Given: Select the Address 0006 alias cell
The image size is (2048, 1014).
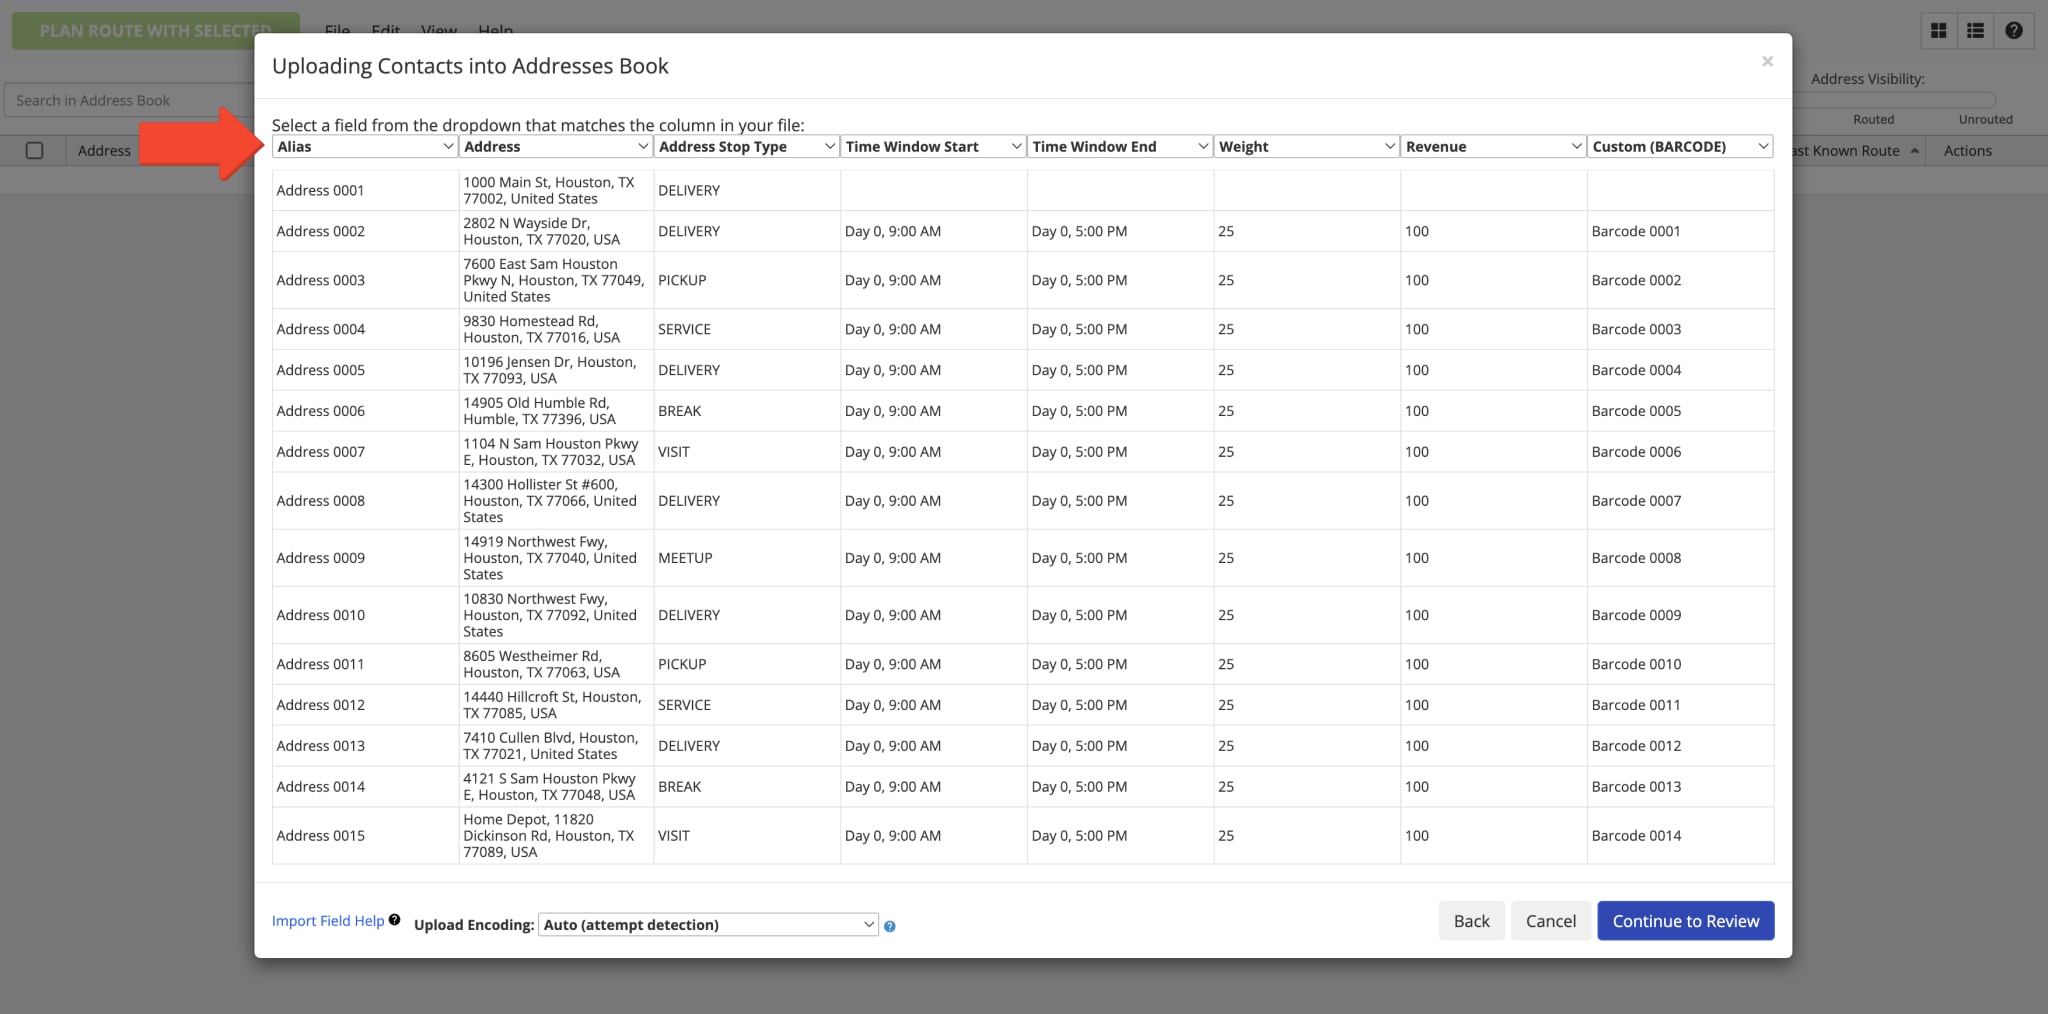Looking at the screenshot, I should click(x=365, y=411).
